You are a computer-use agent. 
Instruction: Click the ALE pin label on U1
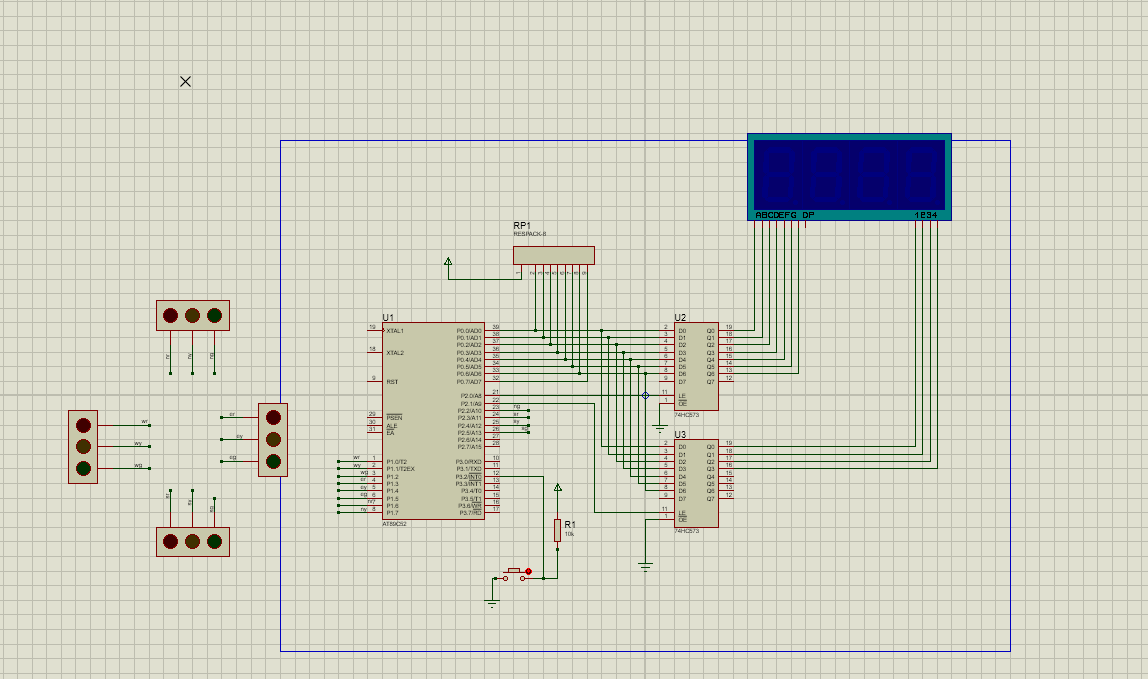[x=392, y=426]
